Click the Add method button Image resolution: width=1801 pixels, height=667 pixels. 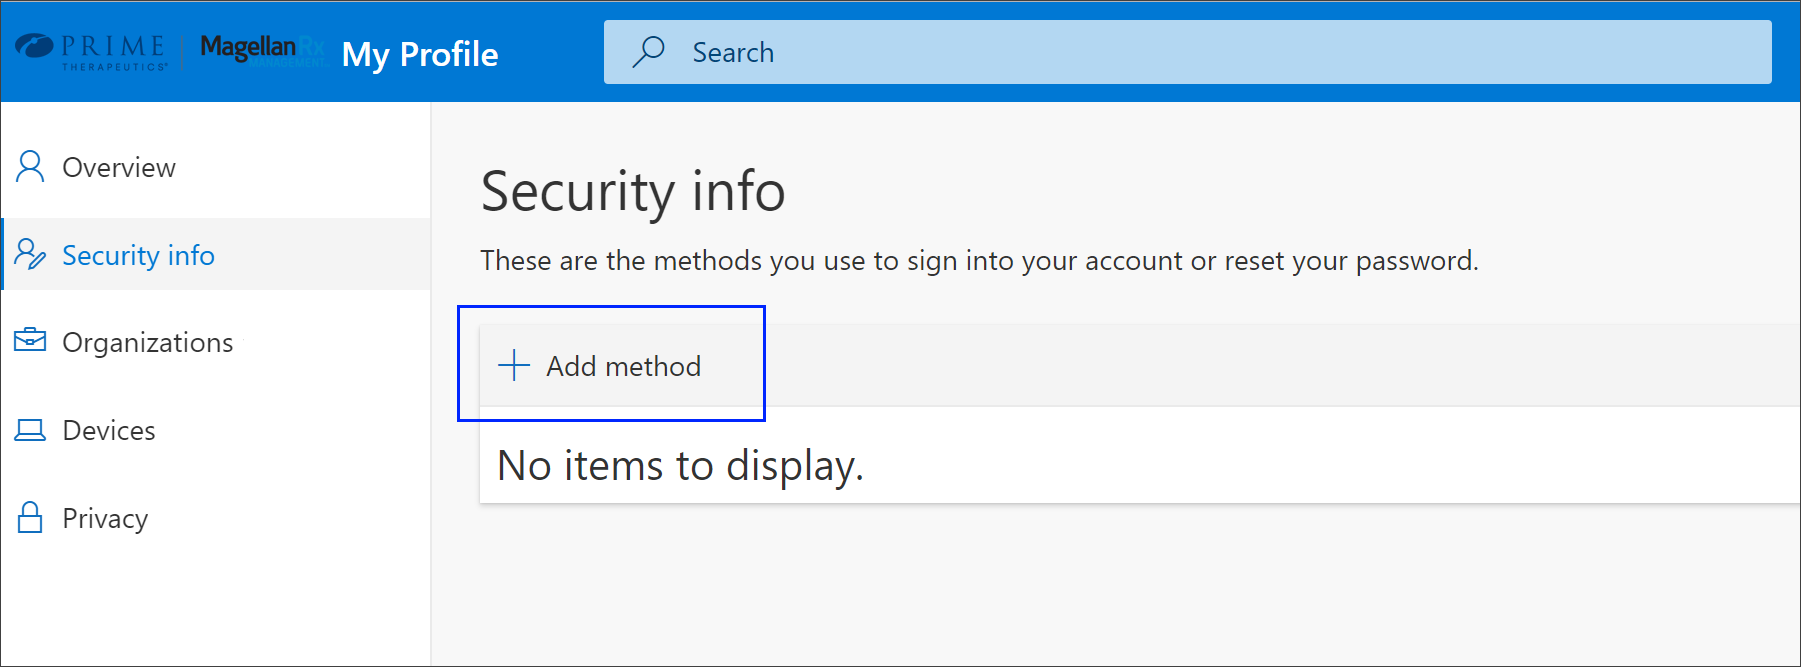(600, 366)
